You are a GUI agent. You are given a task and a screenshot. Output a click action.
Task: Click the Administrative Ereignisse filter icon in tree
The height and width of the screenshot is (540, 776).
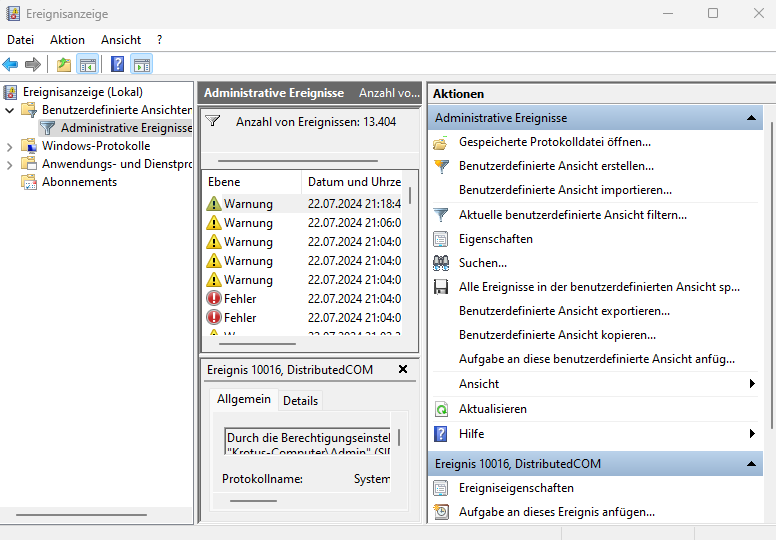coord(48,128)
